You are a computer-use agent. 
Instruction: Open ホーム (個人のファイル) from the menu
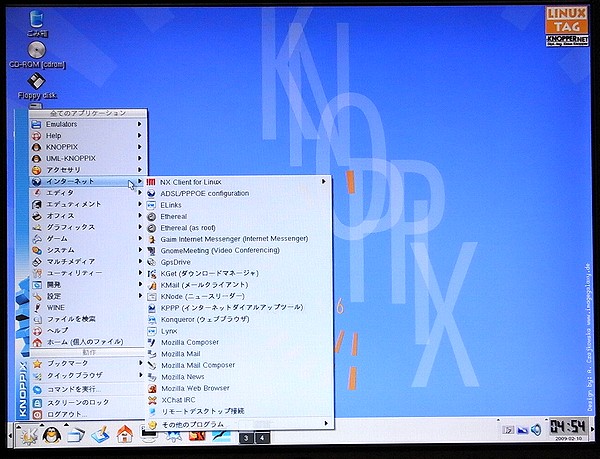88,342
